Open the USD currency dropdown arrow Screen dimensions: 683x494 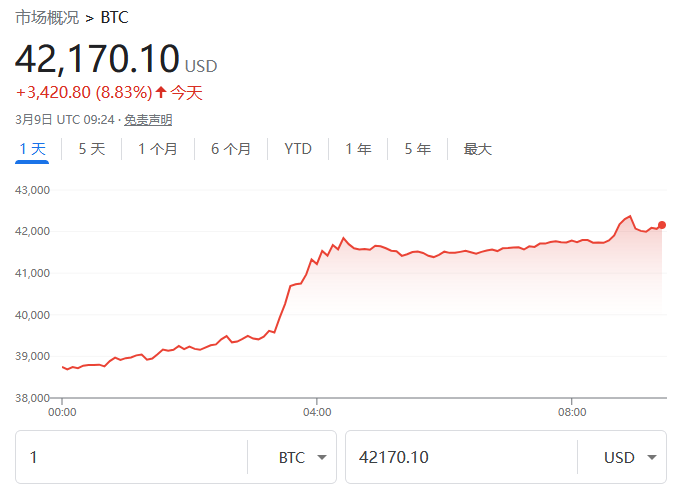(651, 458)
